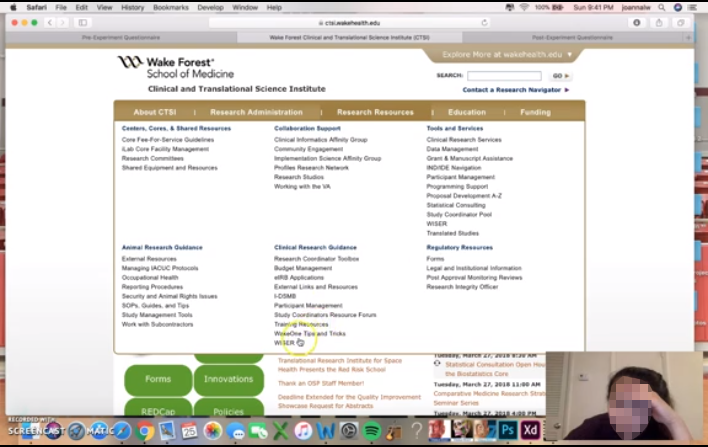This screenshot has width=708, height=447.
Task: Expand Explore More at wakehealth.edu dropdown
Action: [x=507, y=55]
